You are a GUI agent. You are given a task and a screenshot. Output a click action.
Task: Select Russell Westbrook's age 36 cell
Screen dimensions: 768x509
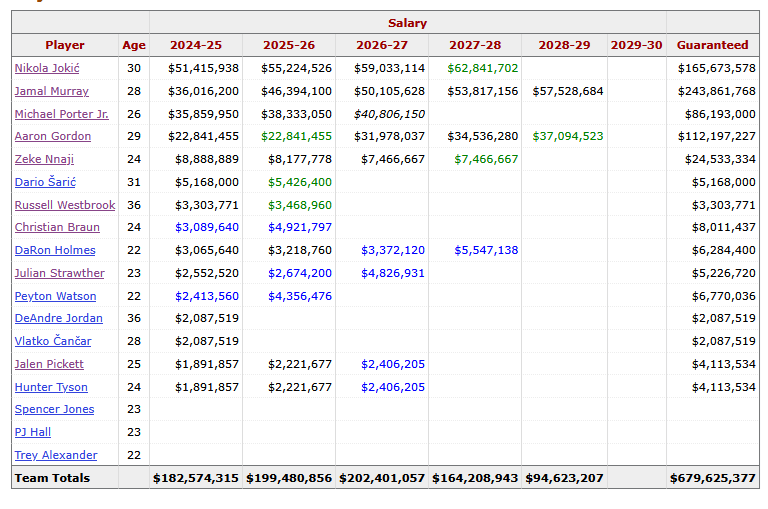tap(134, 205)
